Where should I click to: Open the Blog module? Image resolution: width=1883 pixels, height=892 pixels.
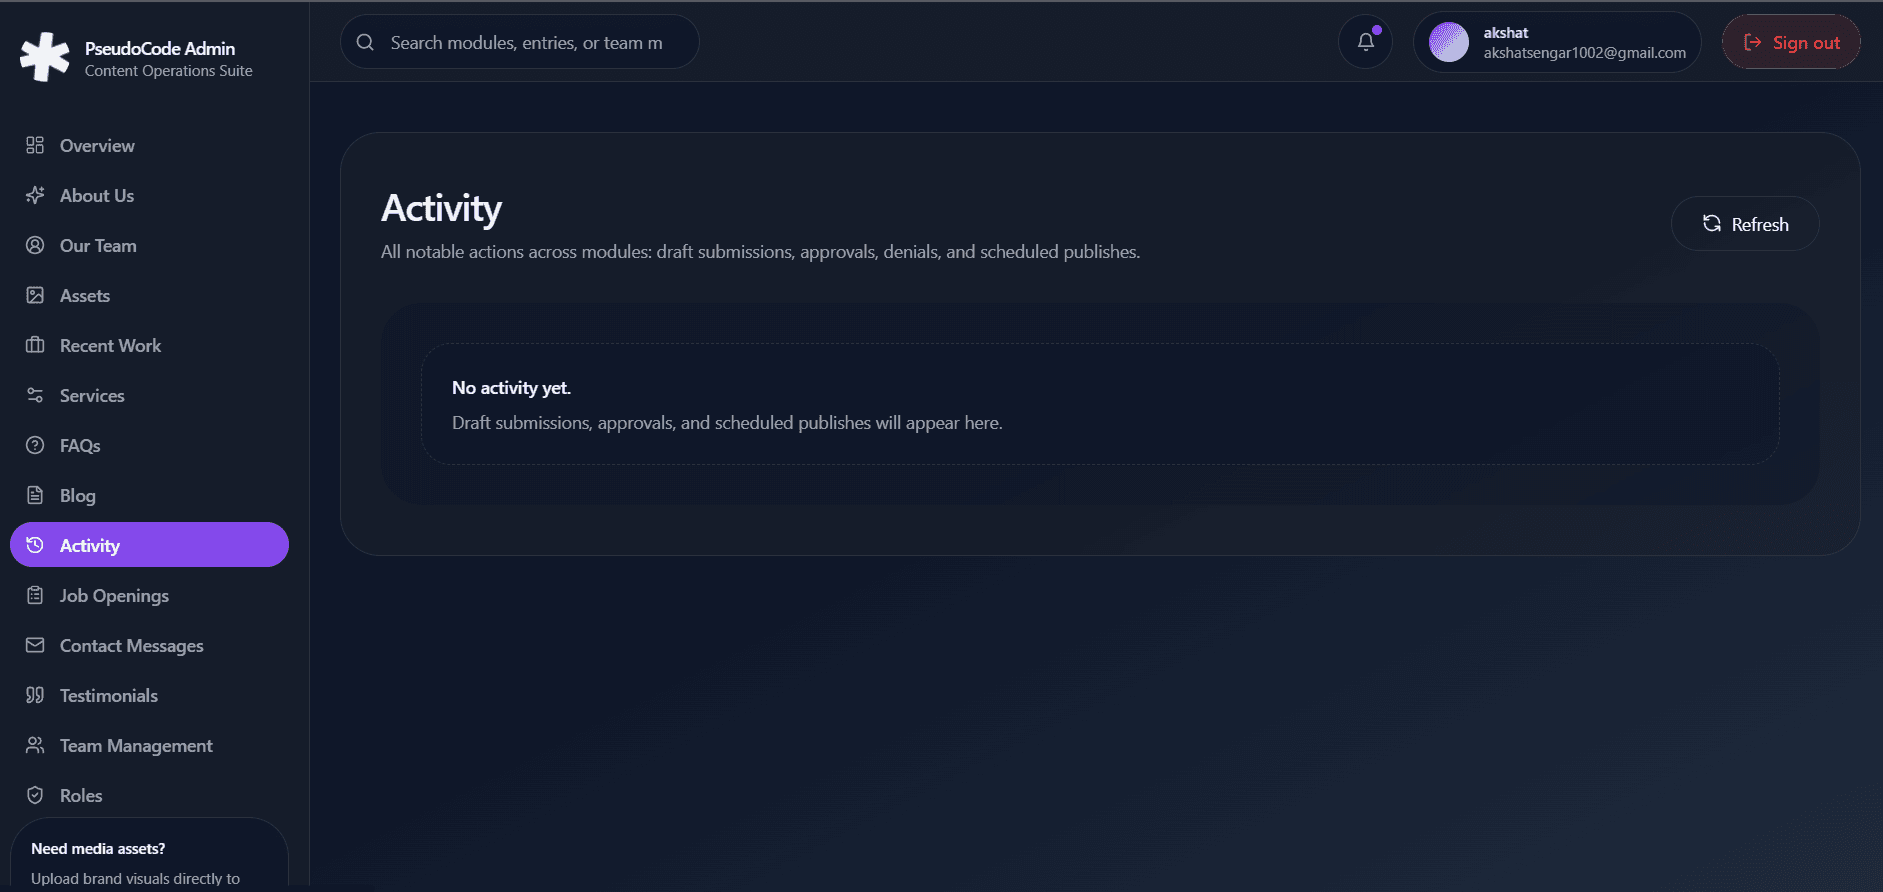coord(77,496)
